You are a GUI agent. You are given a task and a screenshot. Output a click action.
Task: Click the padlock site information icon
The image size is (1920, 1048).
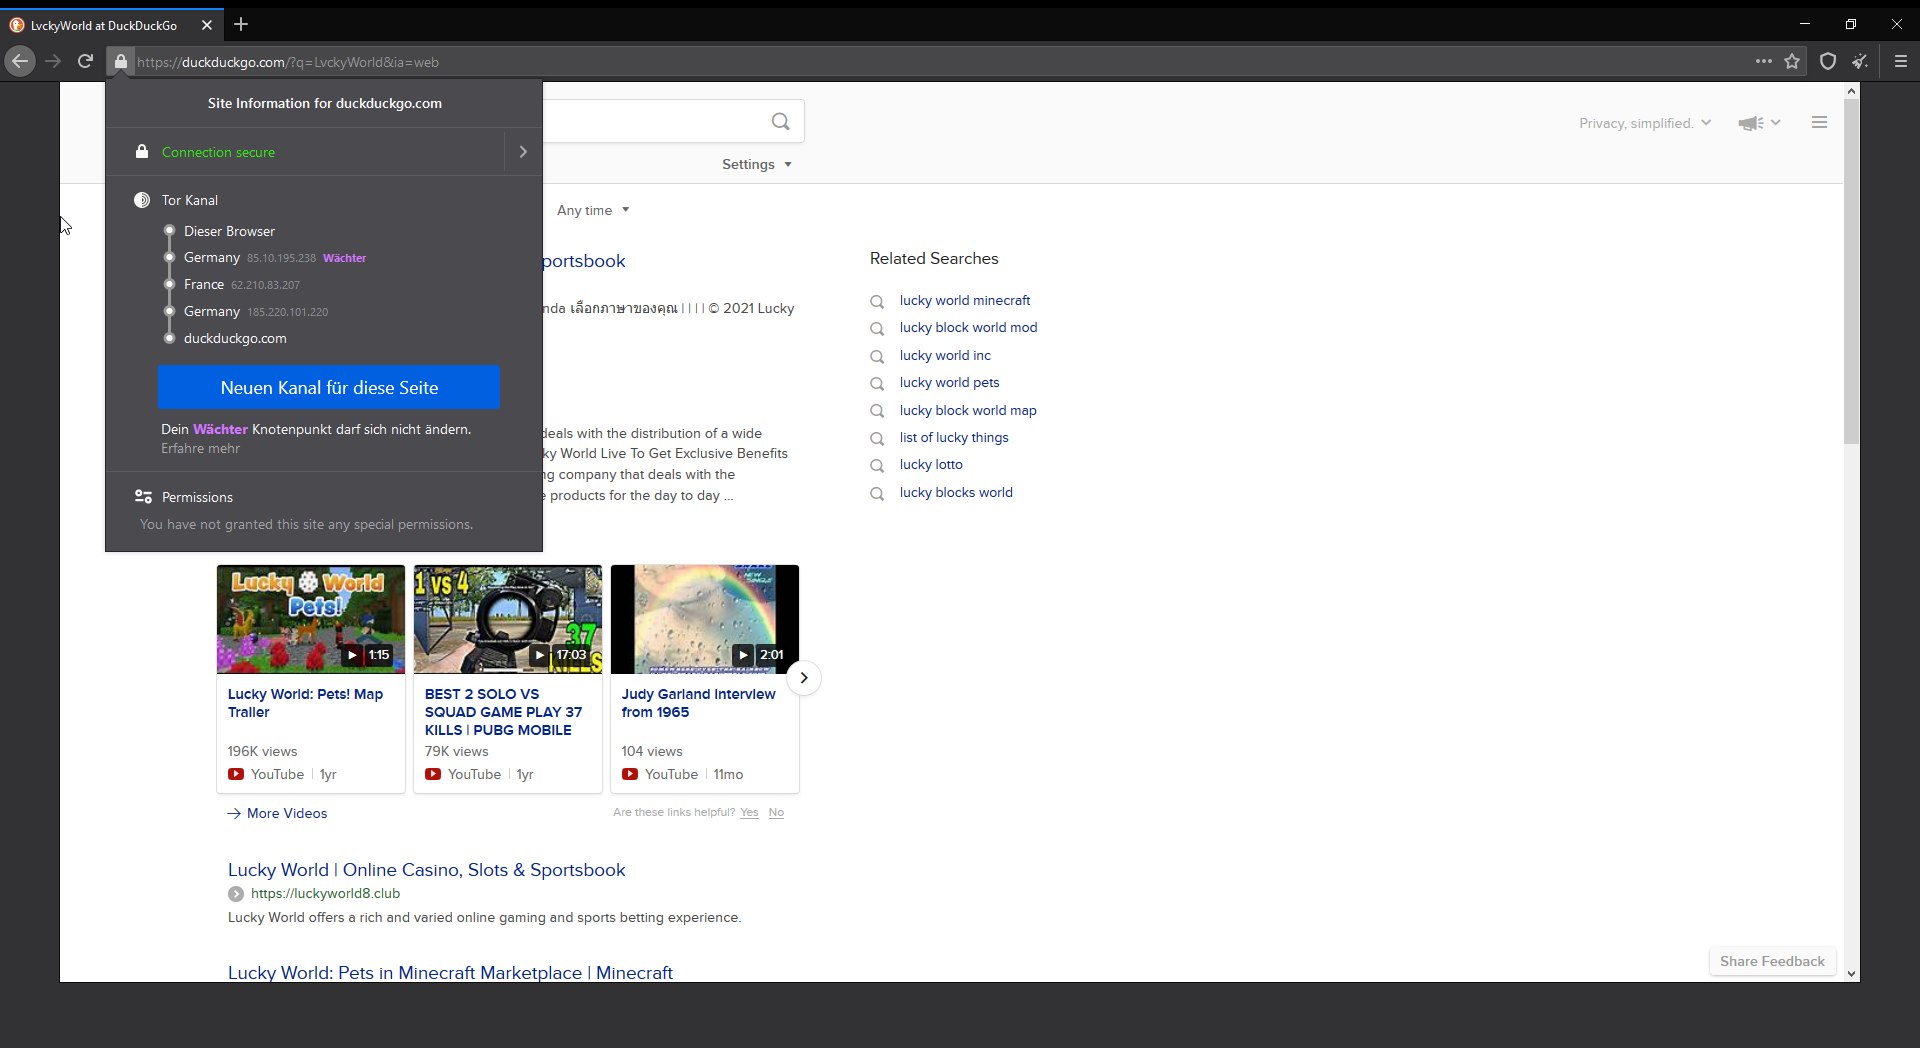point(121,62)
